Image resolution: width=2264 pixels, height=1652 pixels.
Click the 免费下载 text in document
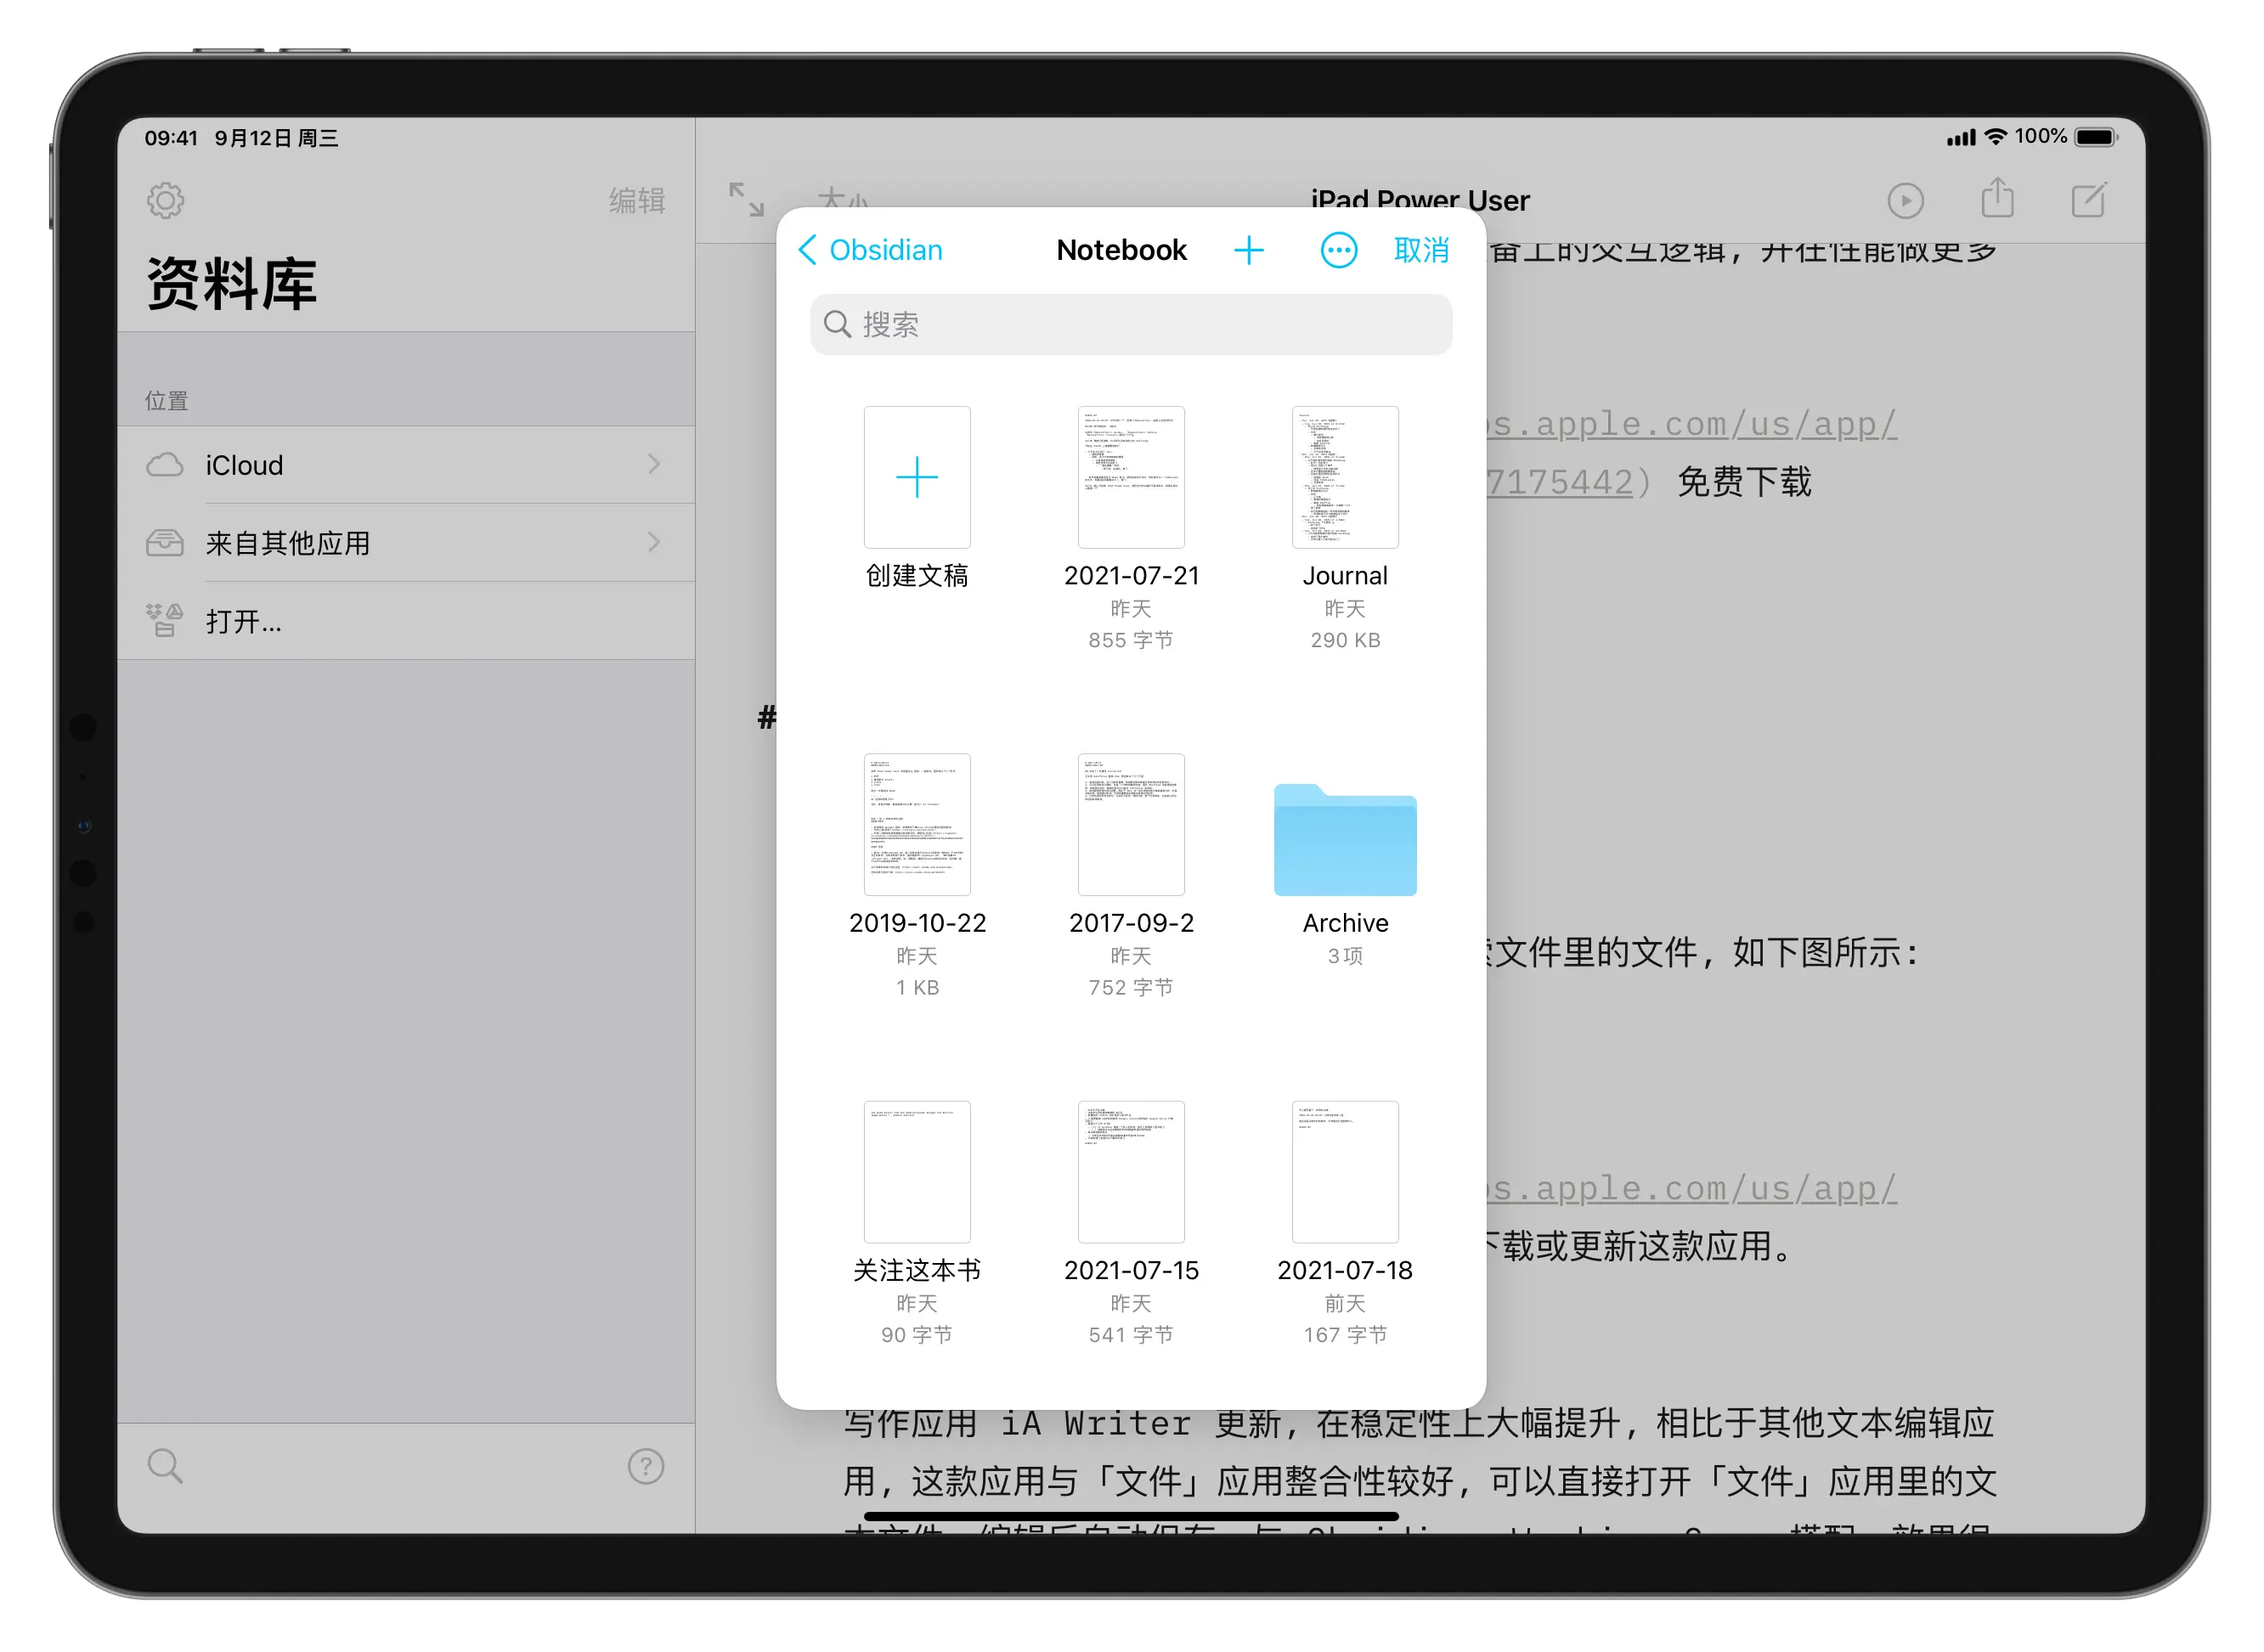coord(1744,482)
